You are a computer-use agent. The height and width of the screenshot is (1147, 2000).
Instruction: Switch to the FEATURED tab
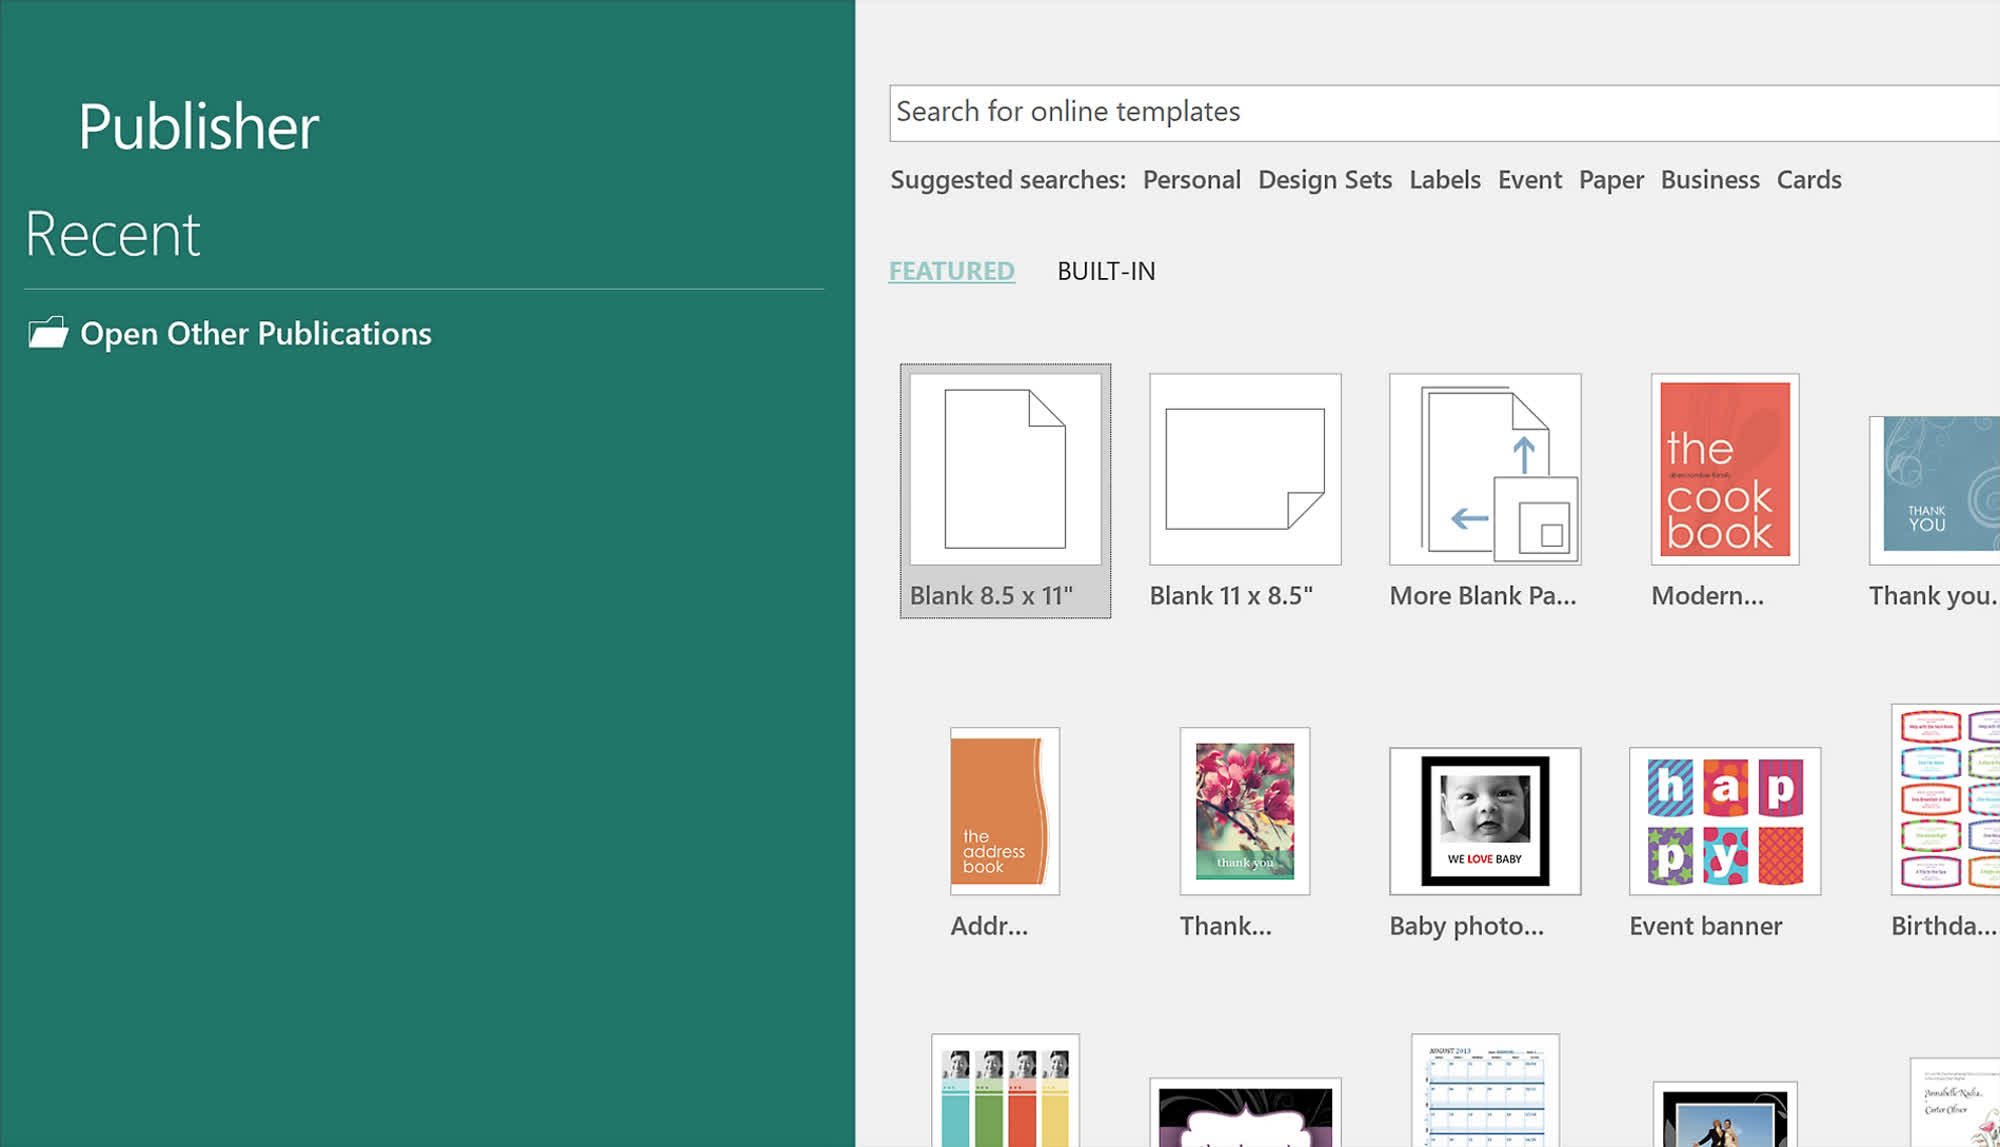[951, 271]
